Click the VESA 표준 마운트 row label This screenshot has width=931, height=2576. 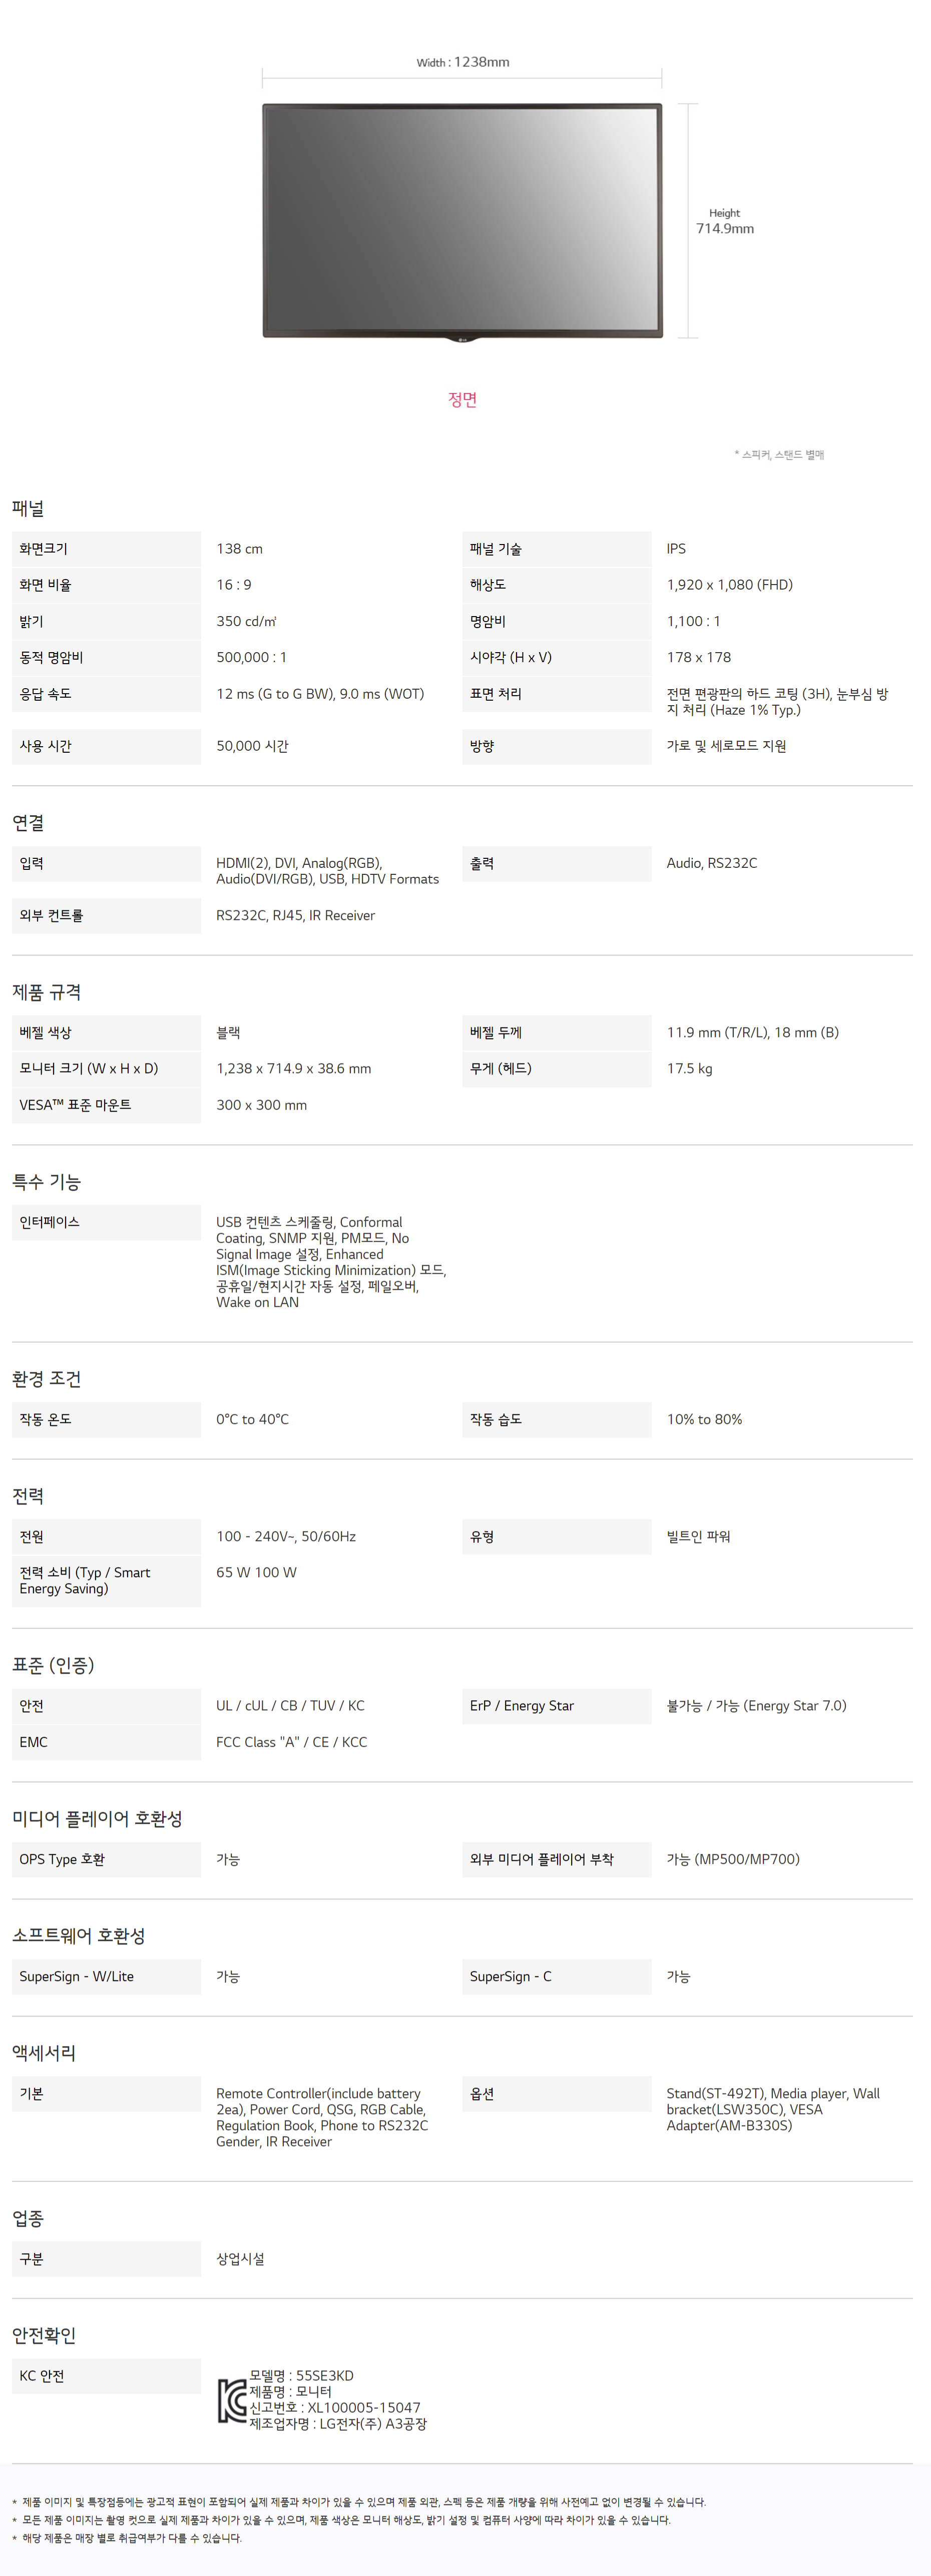[x=75, y=1105]
